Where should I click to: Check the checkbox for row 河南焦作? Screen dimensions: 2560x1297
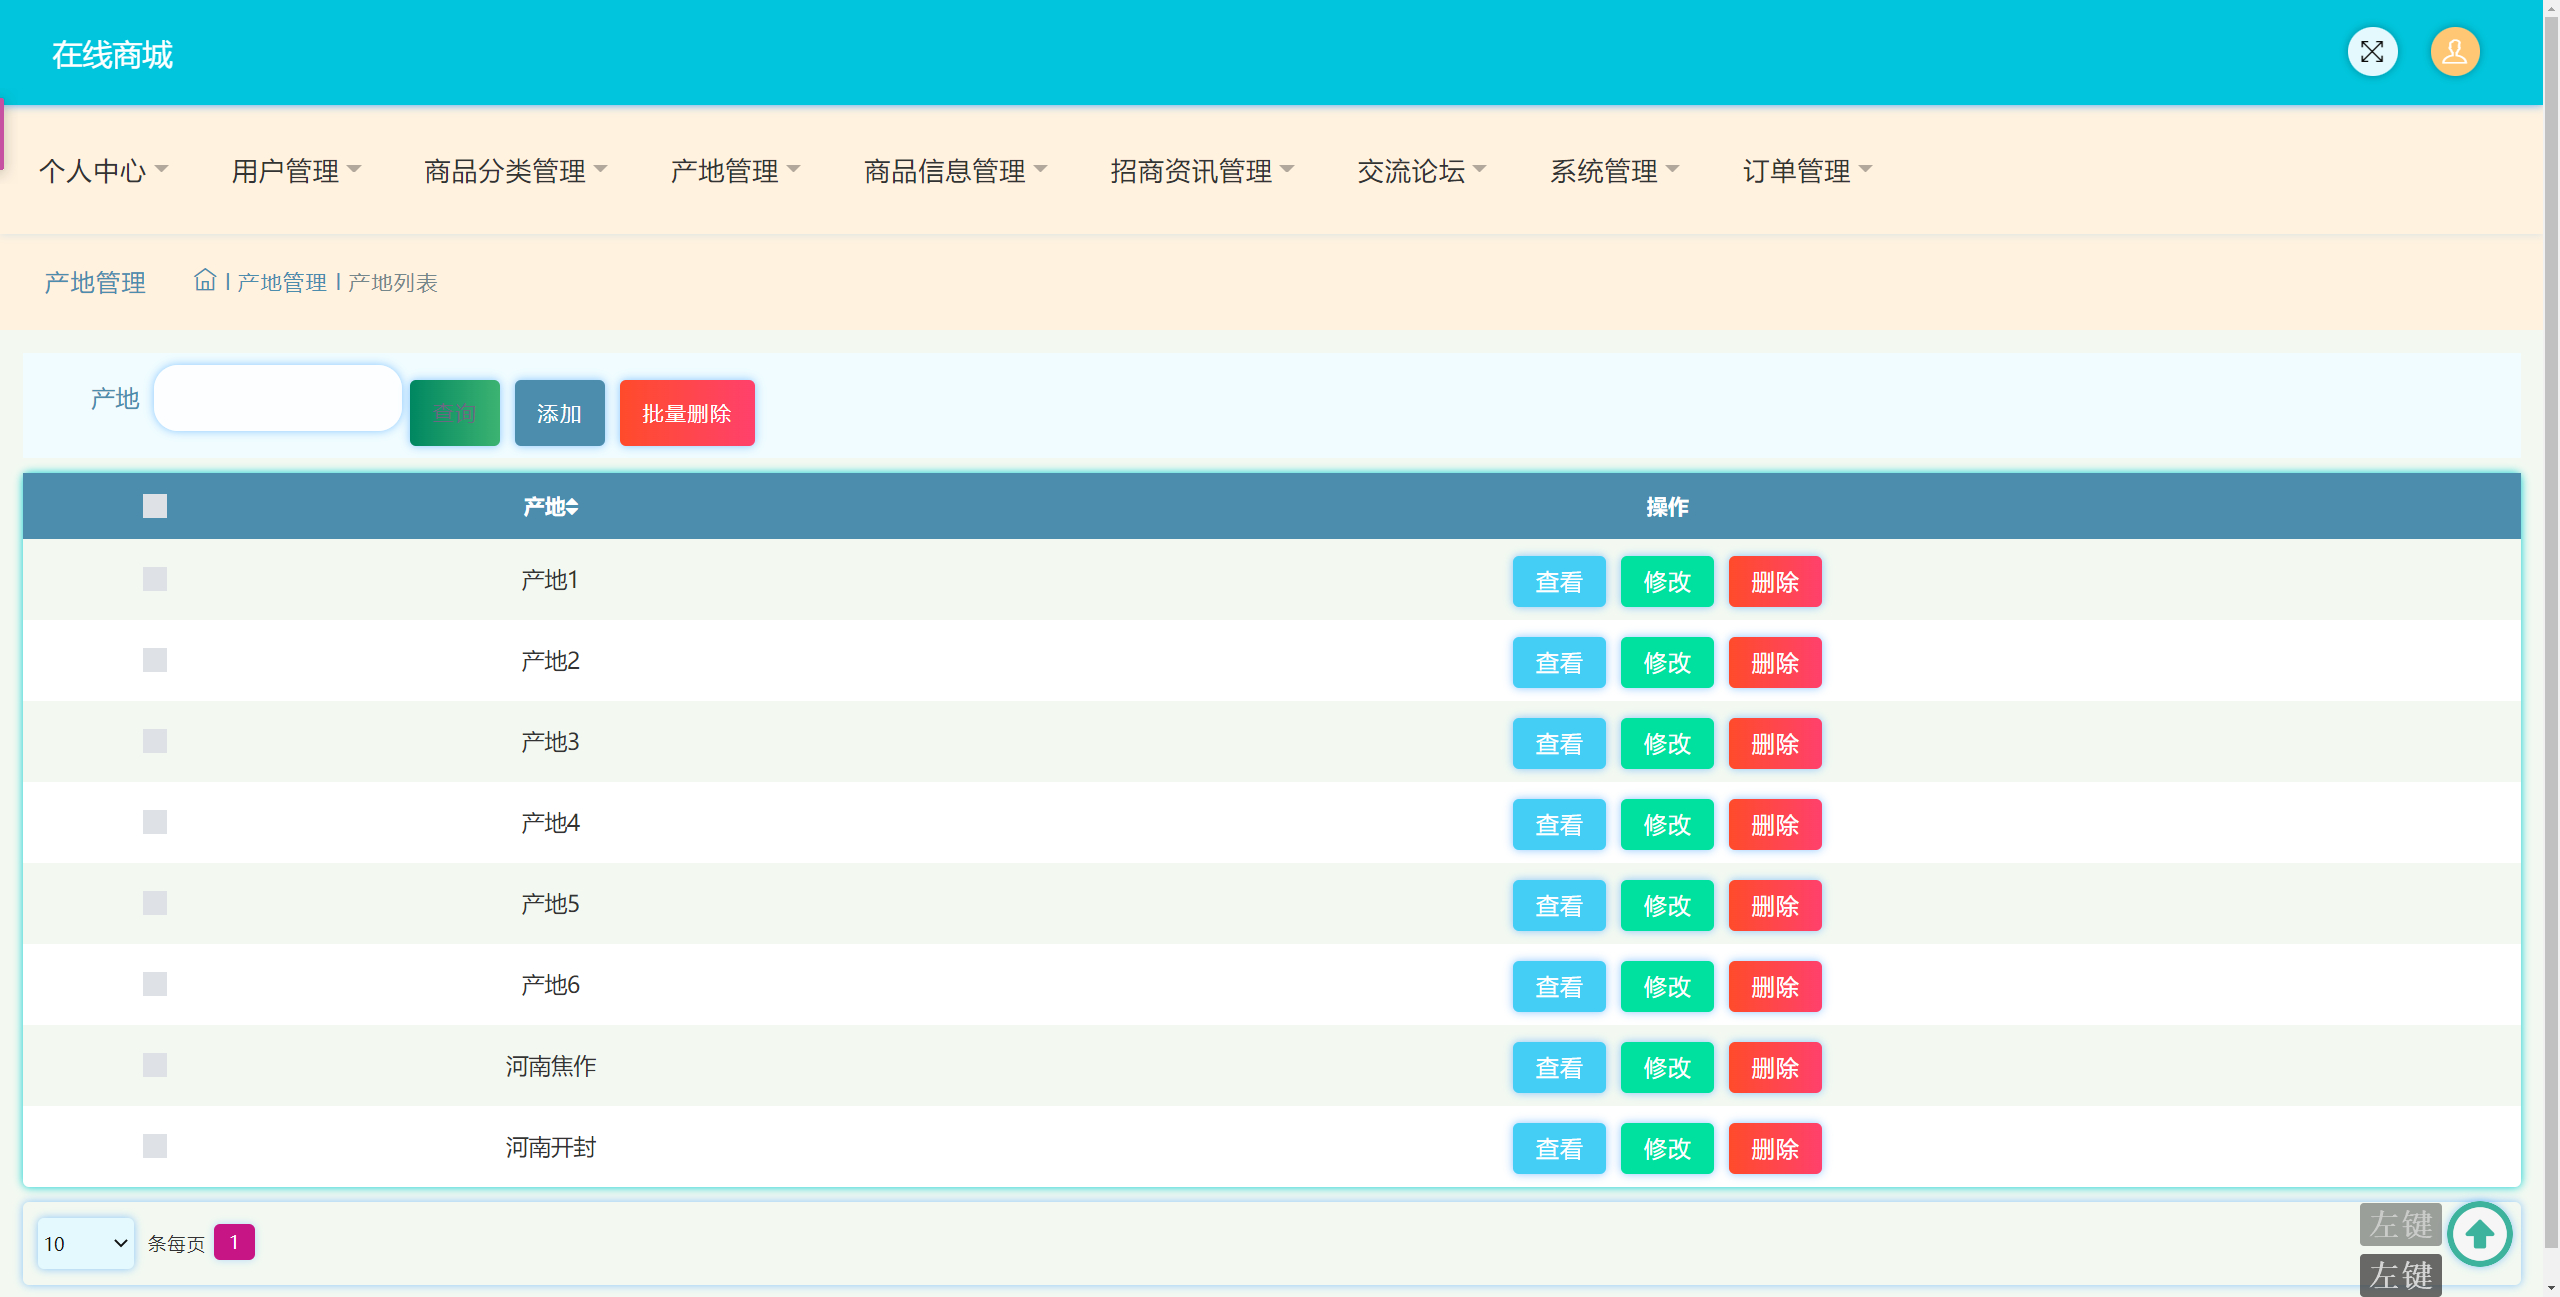[154, 1064]
